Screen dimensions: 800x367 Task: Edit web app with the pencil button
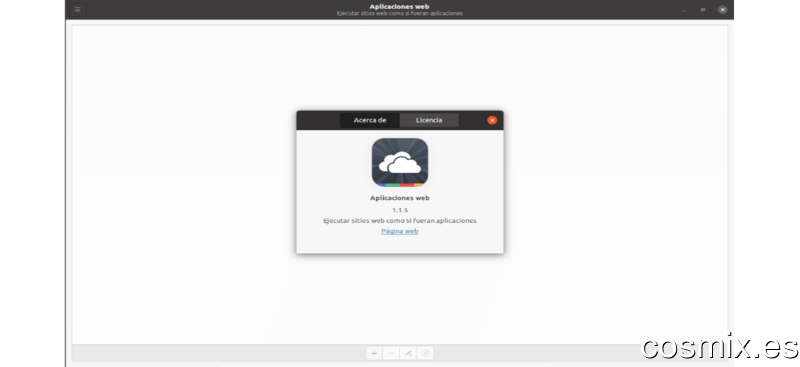[x=408, y=353]
